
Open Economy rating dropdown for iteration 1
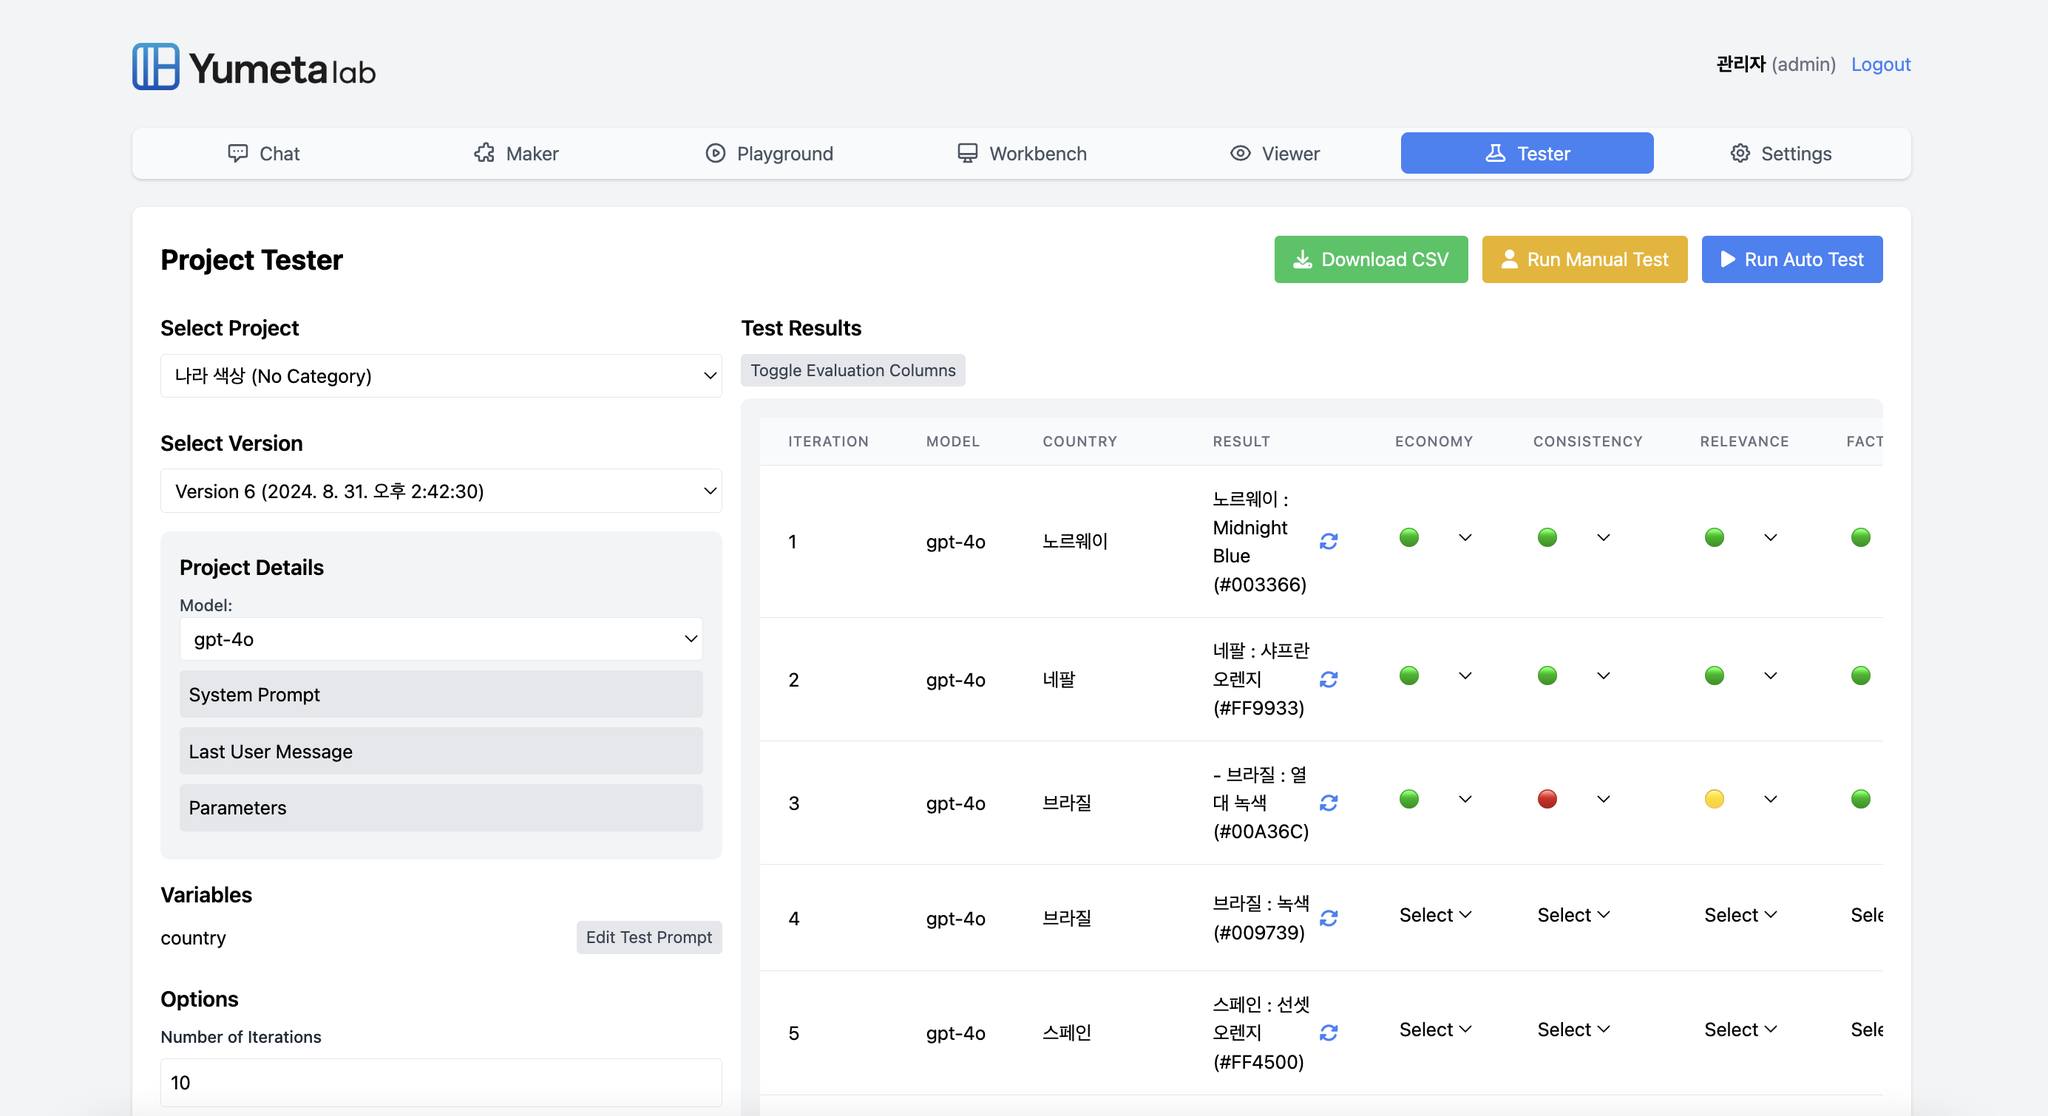point(1465,538)
